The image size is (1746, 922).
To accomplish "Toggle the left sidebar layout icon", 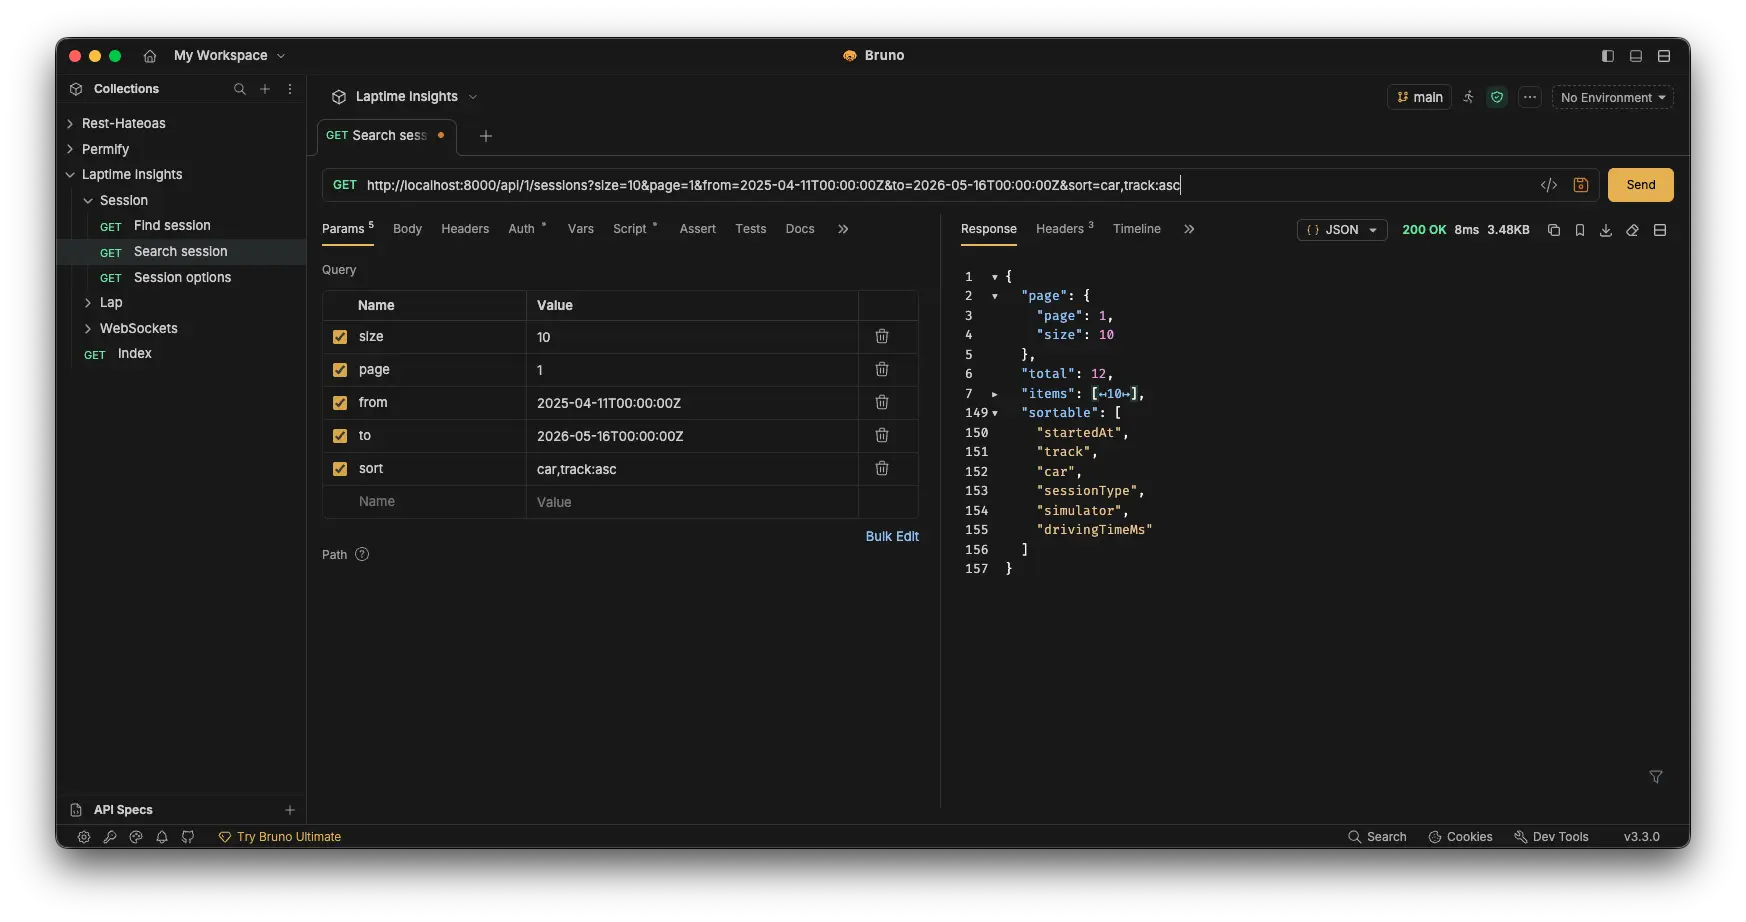I will 1608,56.
